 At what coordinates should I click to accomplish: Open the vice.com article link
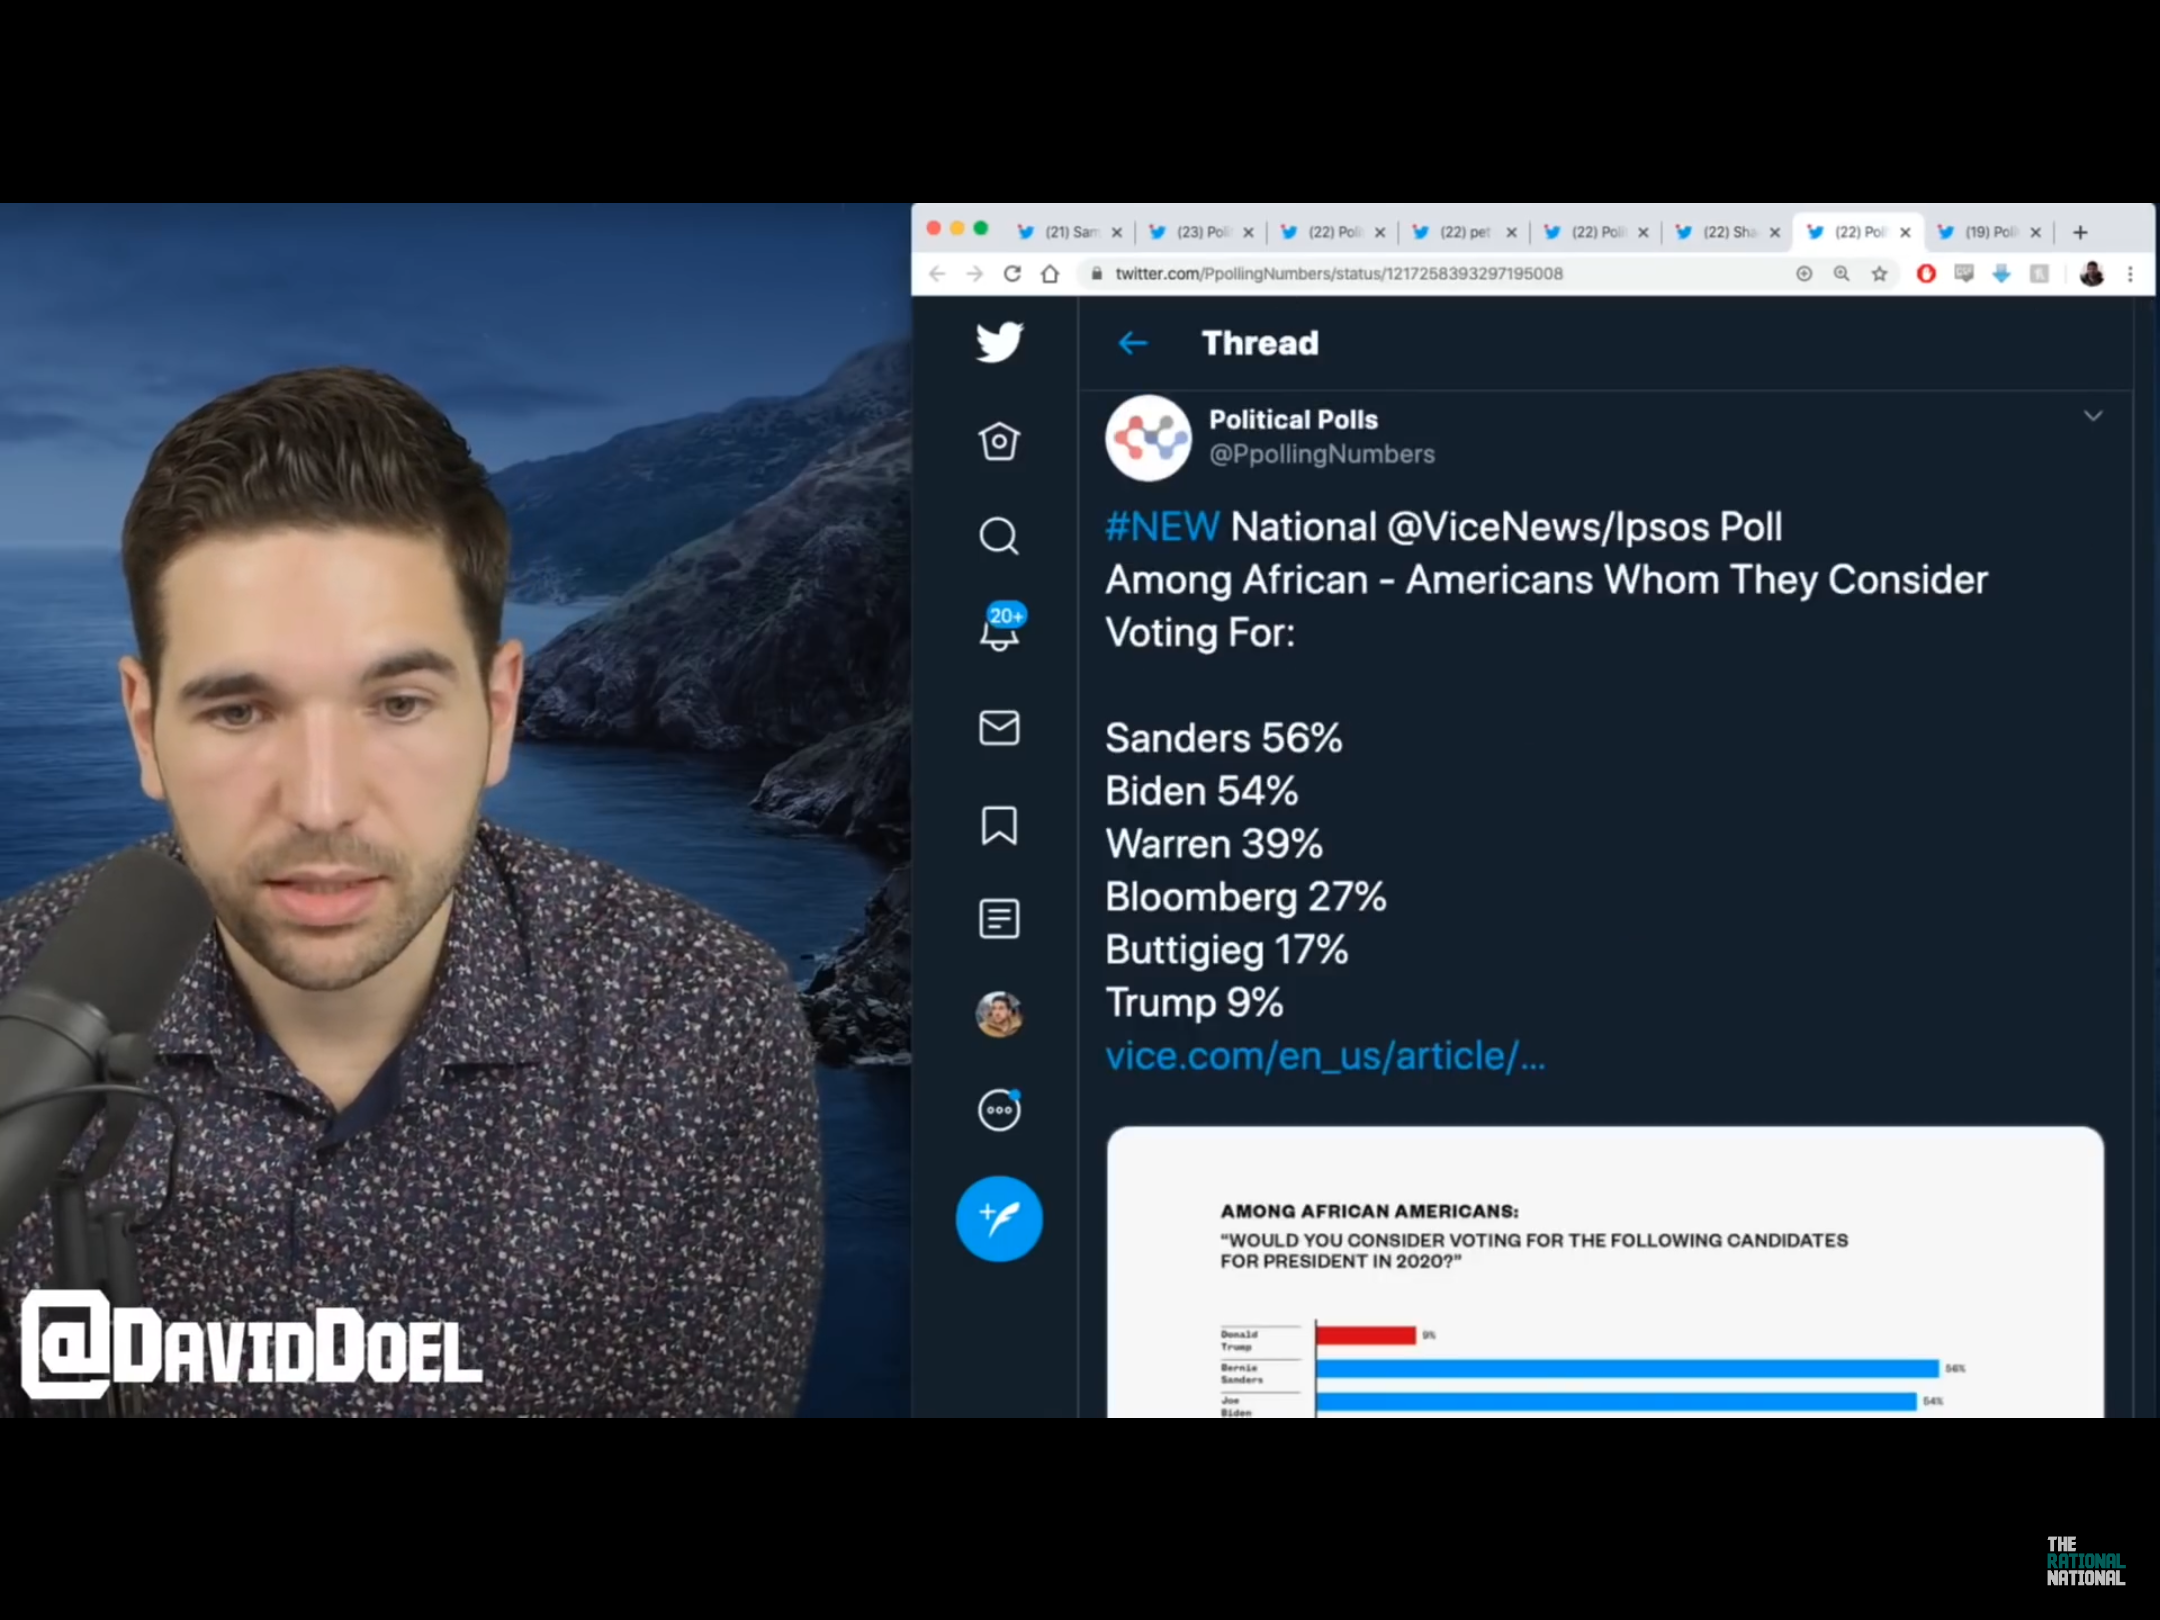tap(1323, 1055)
